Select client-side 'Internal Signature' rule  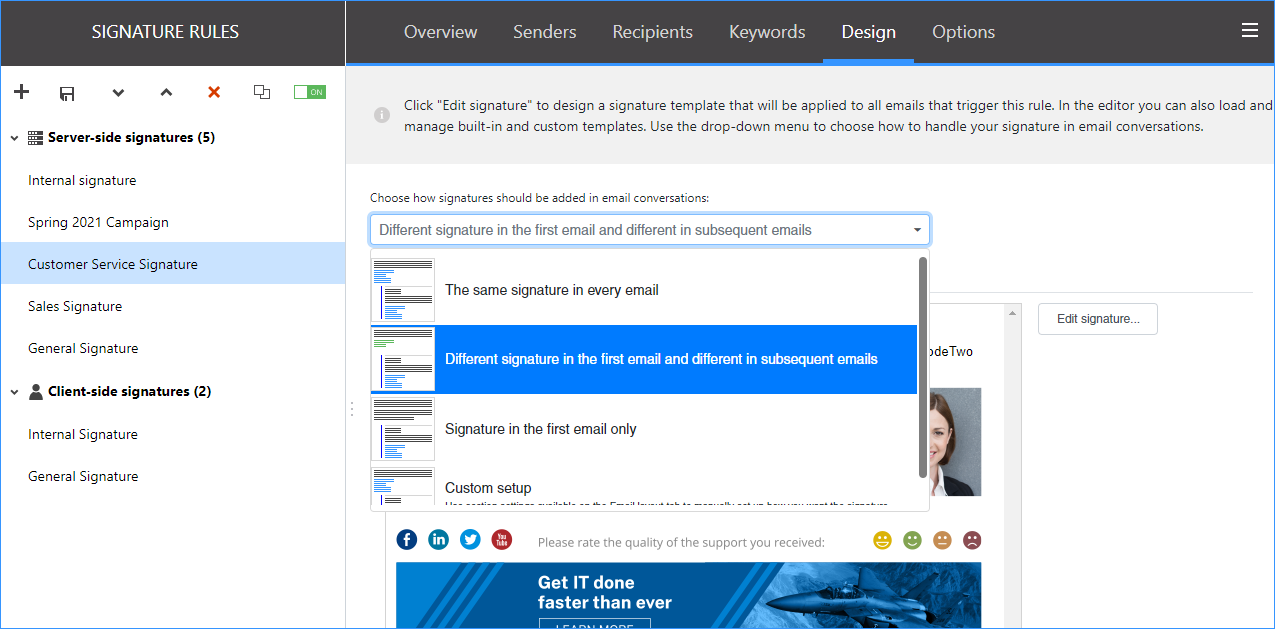[173, 434]
